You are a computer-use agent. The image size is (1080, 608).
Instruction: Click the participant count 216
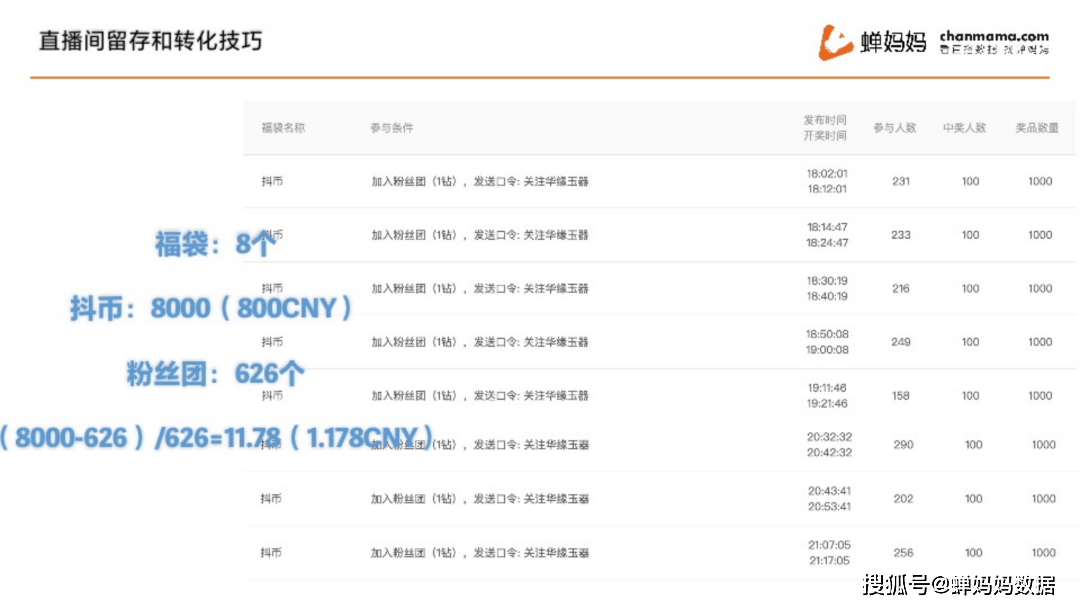[x=901, y=289]
